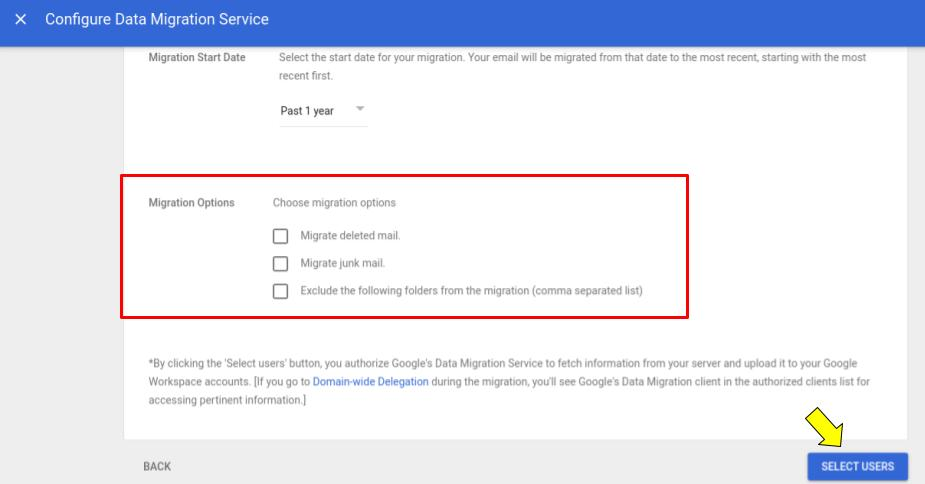Click the 'Choose migration options' text
This screenshot has width=925, height=484.
tap(334, 202)
